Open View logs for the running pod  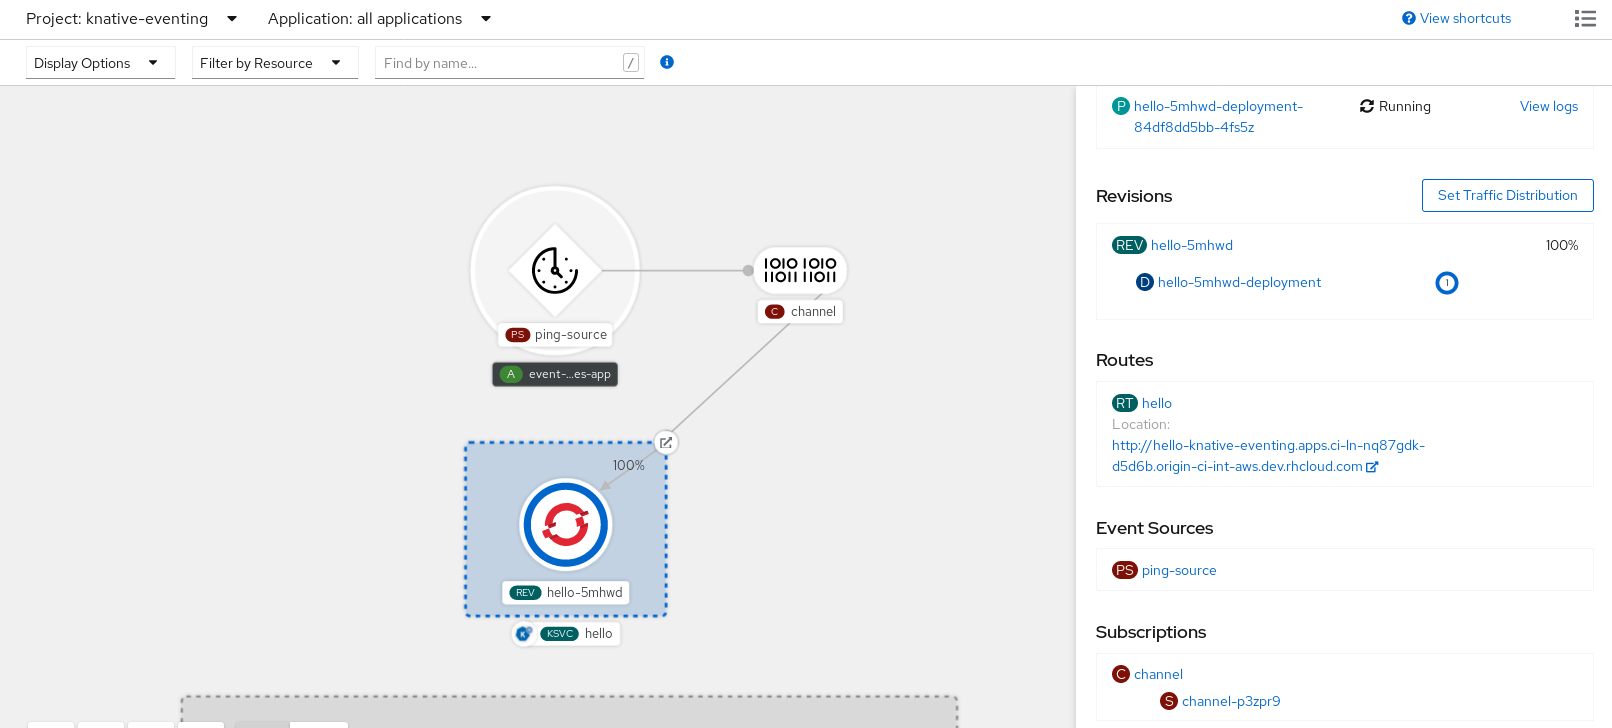click(x=1548, y=107)
